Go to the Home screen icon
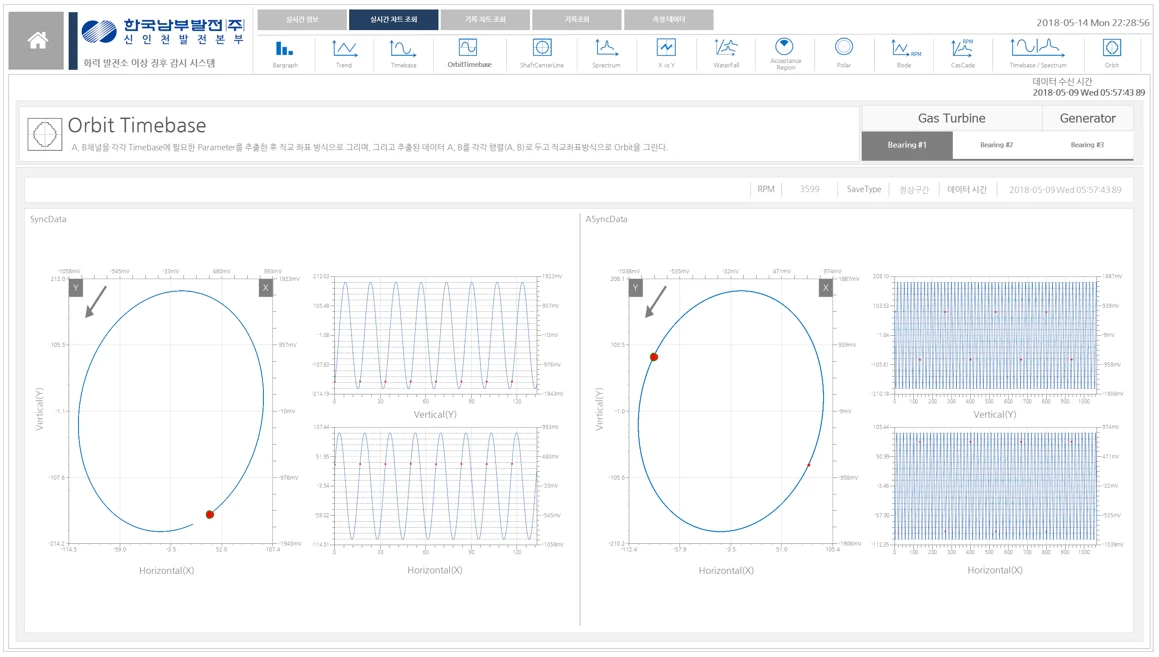Screen dimensions: 1159x657 [x=37, y=41]
